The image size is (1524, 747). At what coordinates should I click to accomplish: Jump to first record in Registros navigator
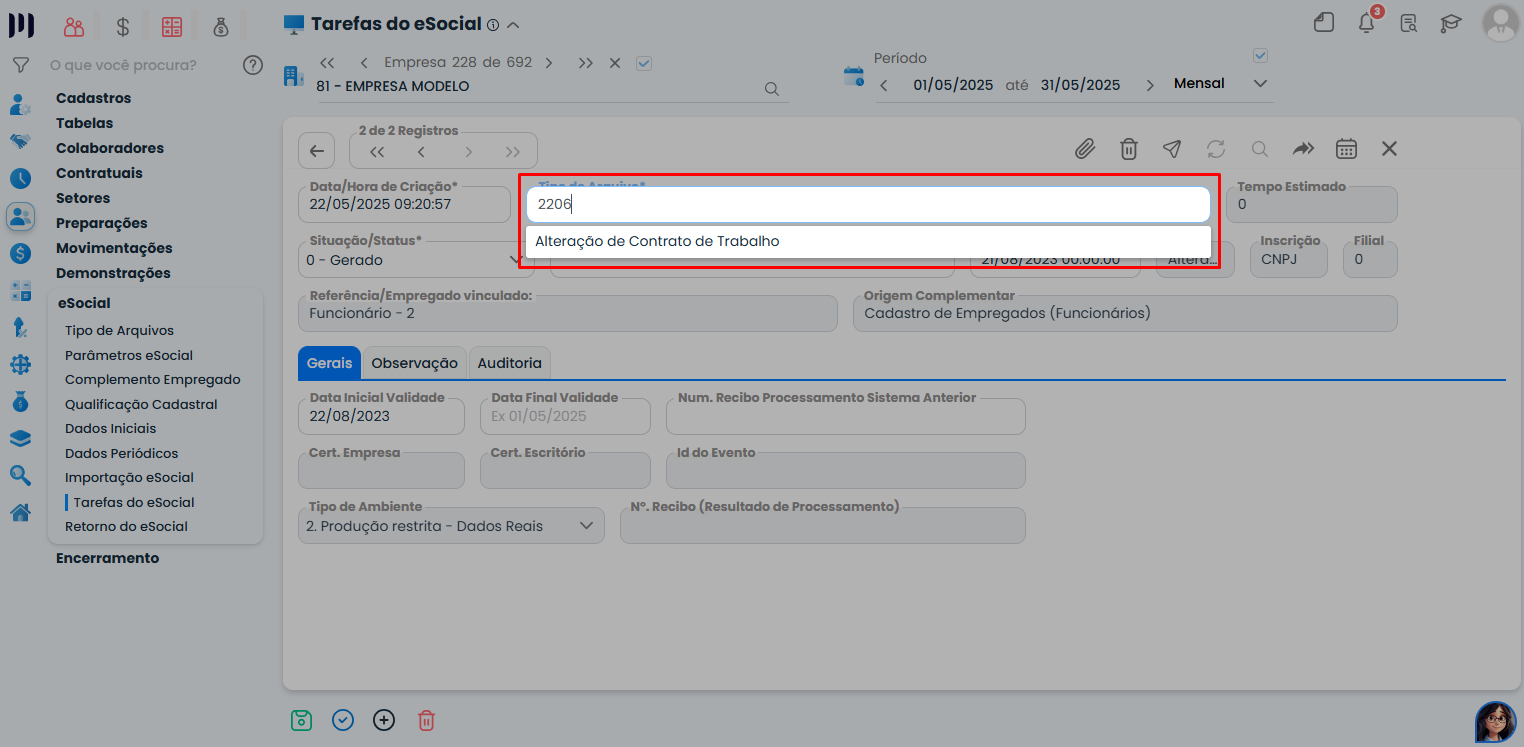[x=377, y=152]
